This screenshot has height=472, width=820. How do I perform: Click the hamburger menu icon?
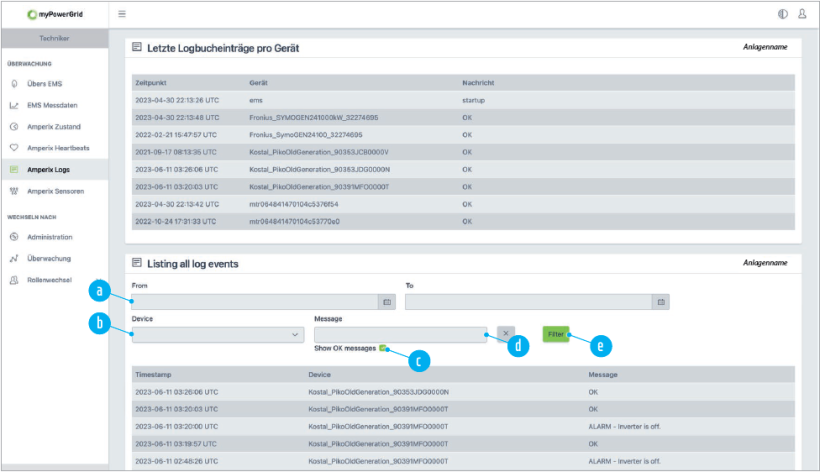point(122,14)
